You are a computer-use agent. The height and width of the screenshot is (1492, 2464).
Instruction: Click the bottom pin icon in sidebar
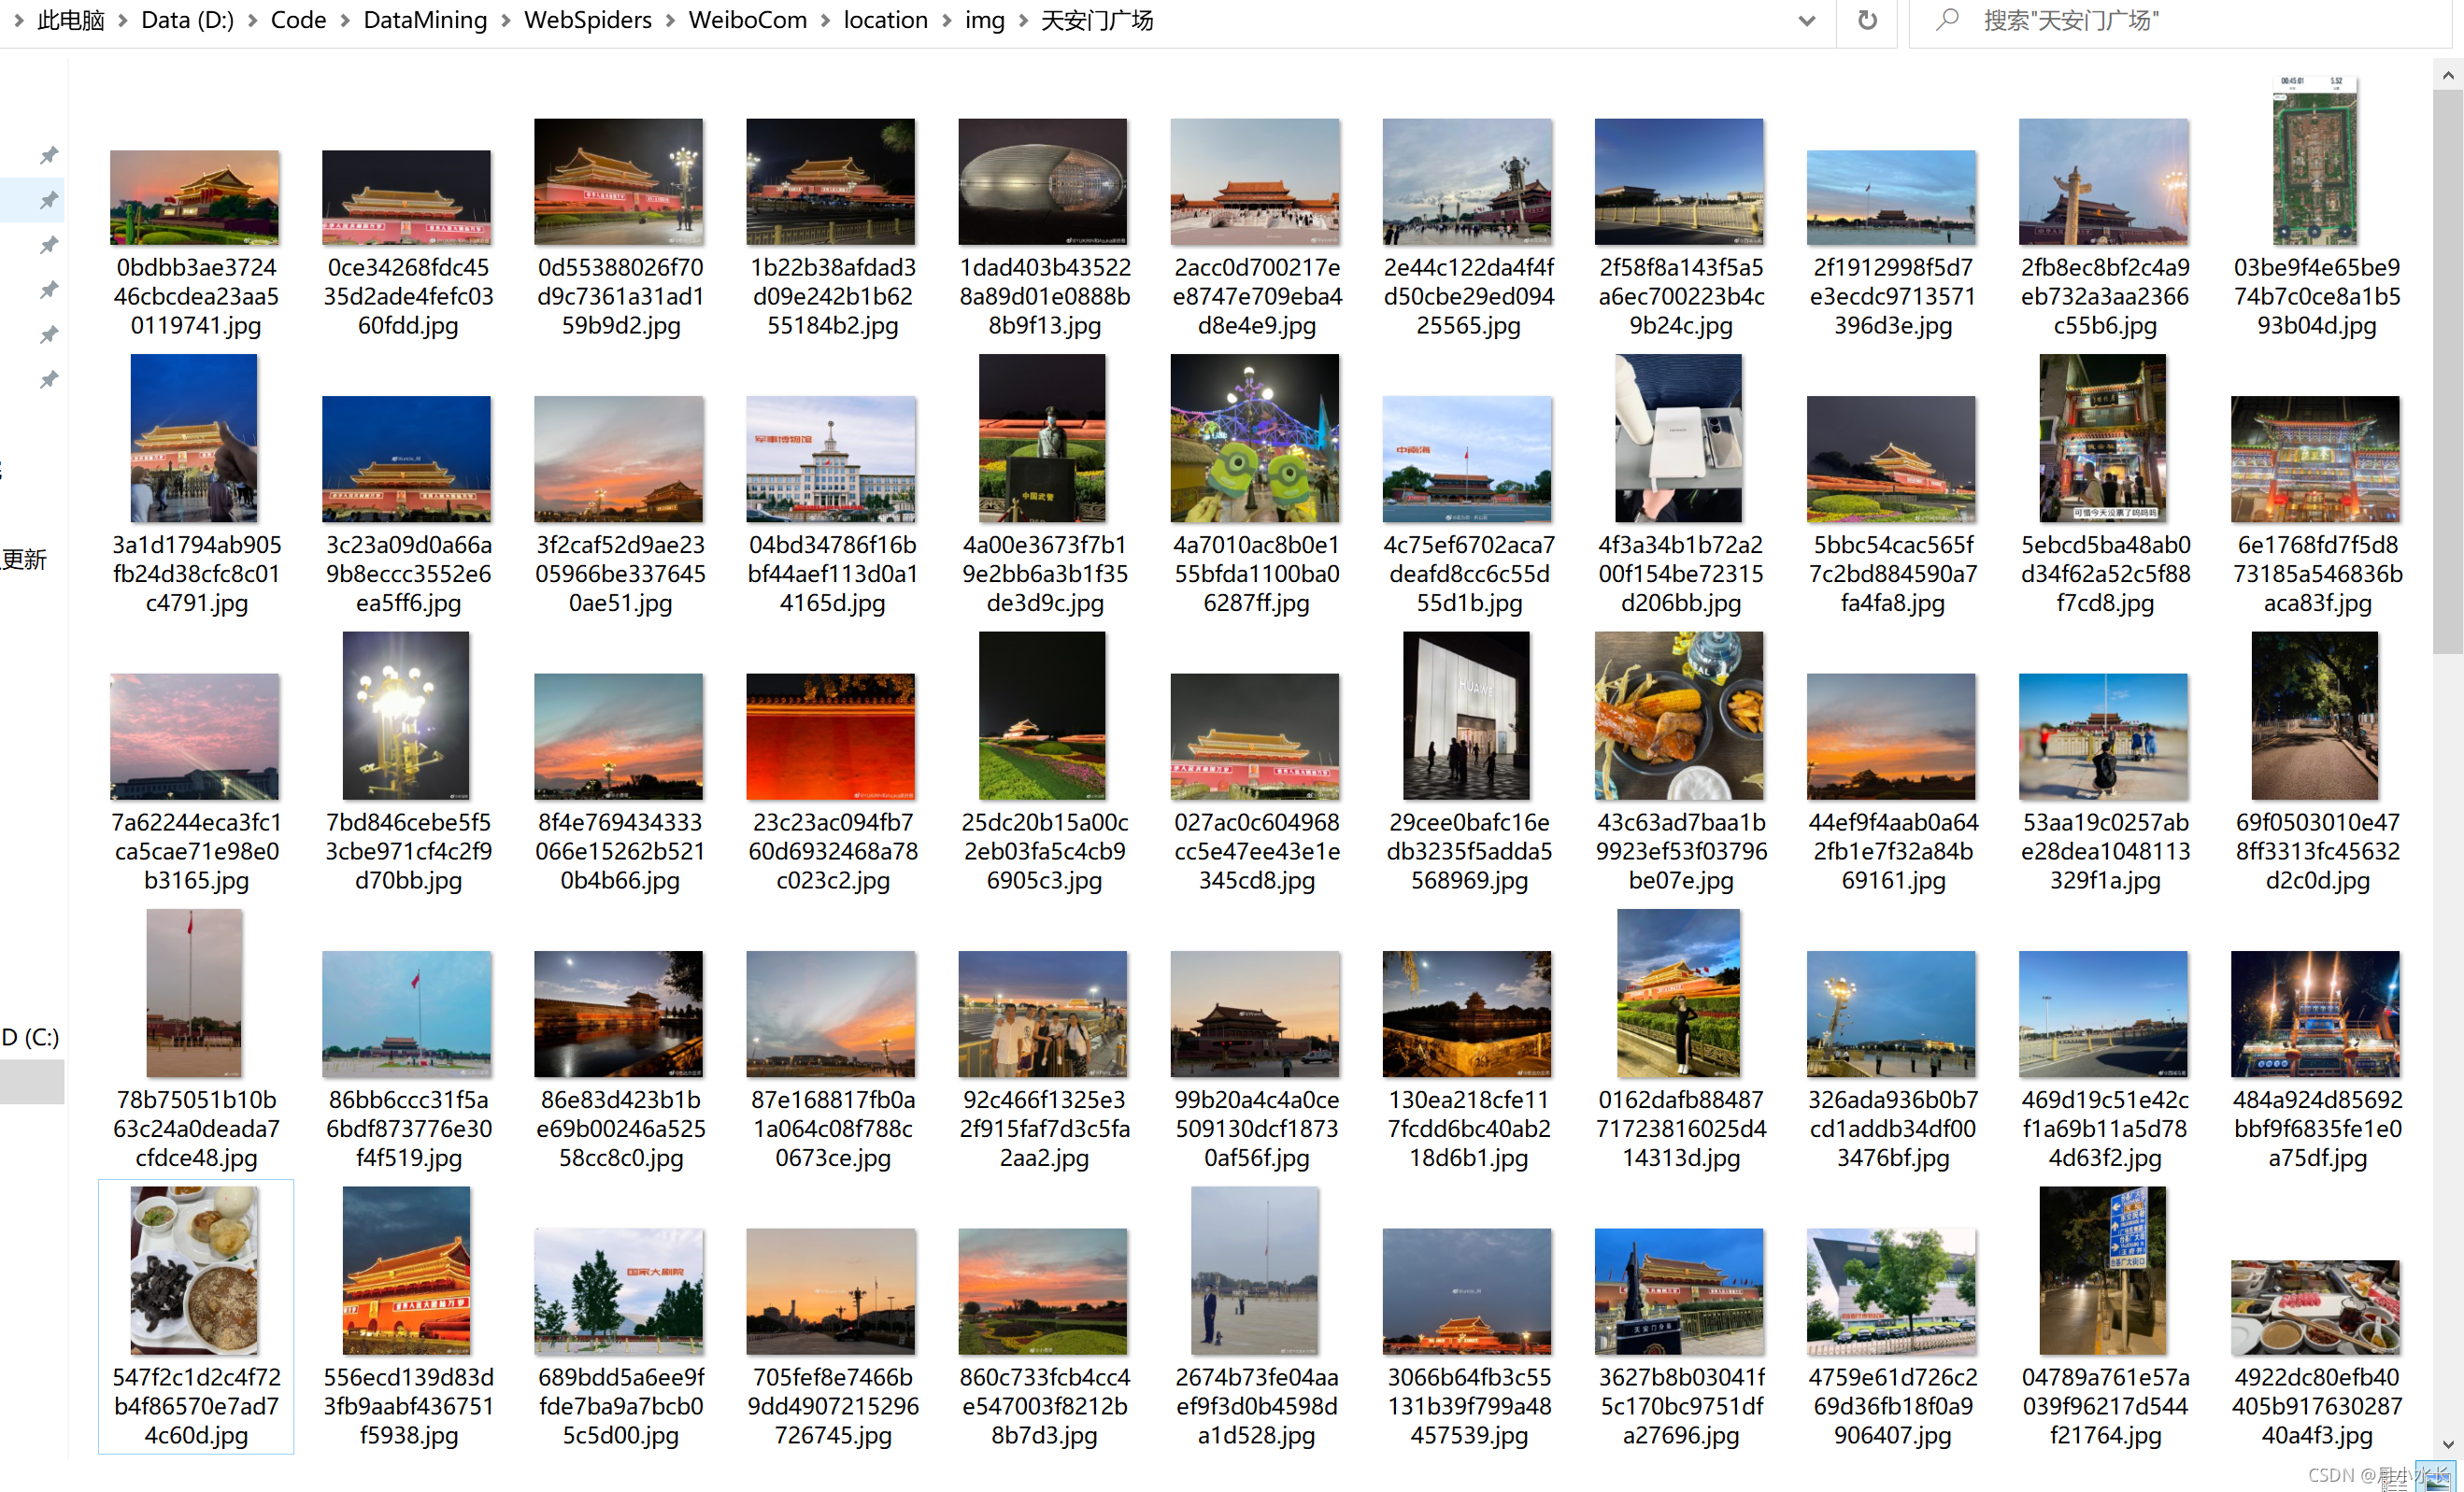pyautogui.click(x=48, y=380)
